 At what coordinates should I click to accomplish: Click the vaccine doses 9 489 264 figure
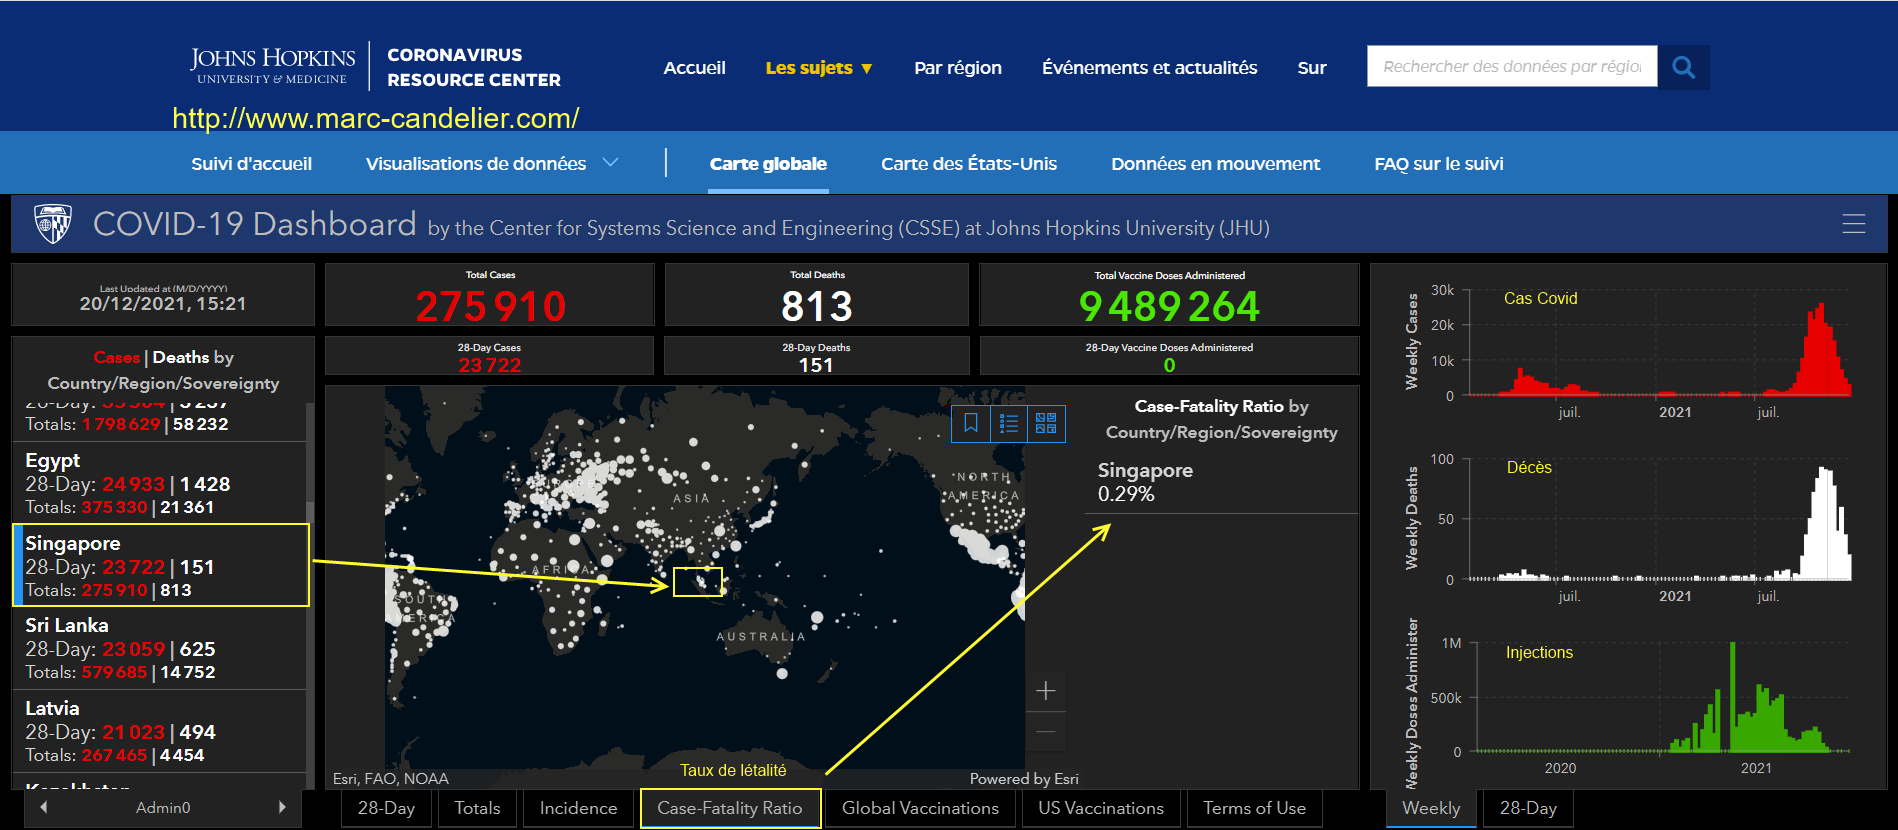click(1169, 306)
